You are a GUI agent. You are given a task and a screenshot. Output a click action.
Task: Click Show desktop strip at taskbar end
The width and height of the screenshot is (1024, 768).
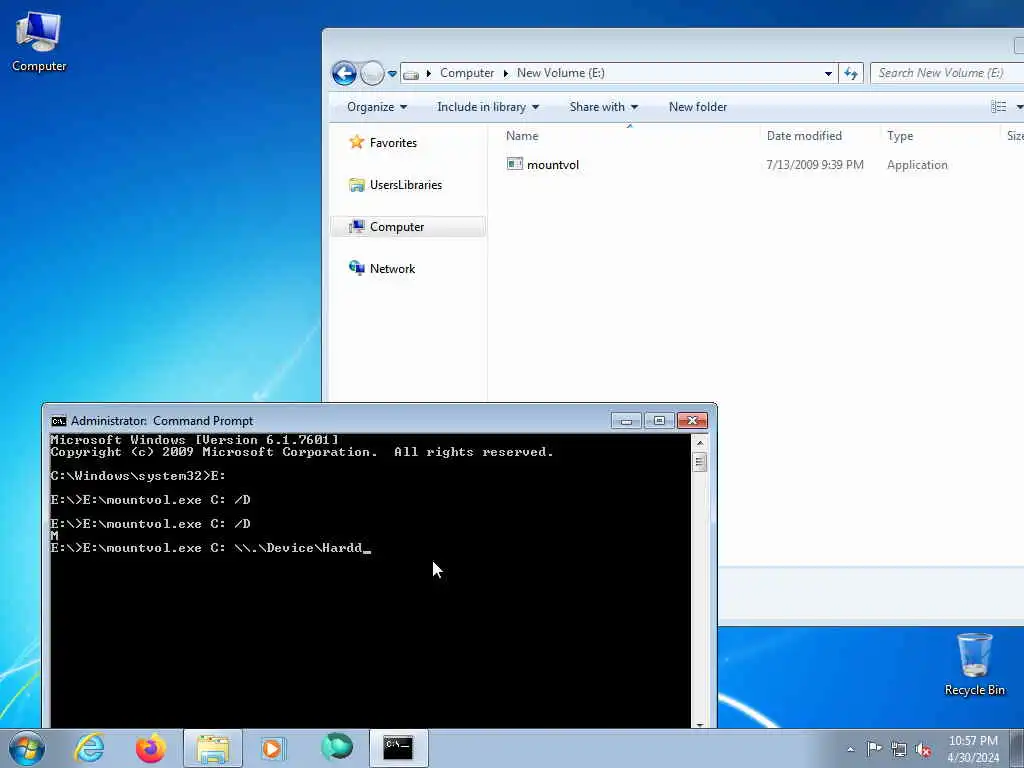point(1017,749)
